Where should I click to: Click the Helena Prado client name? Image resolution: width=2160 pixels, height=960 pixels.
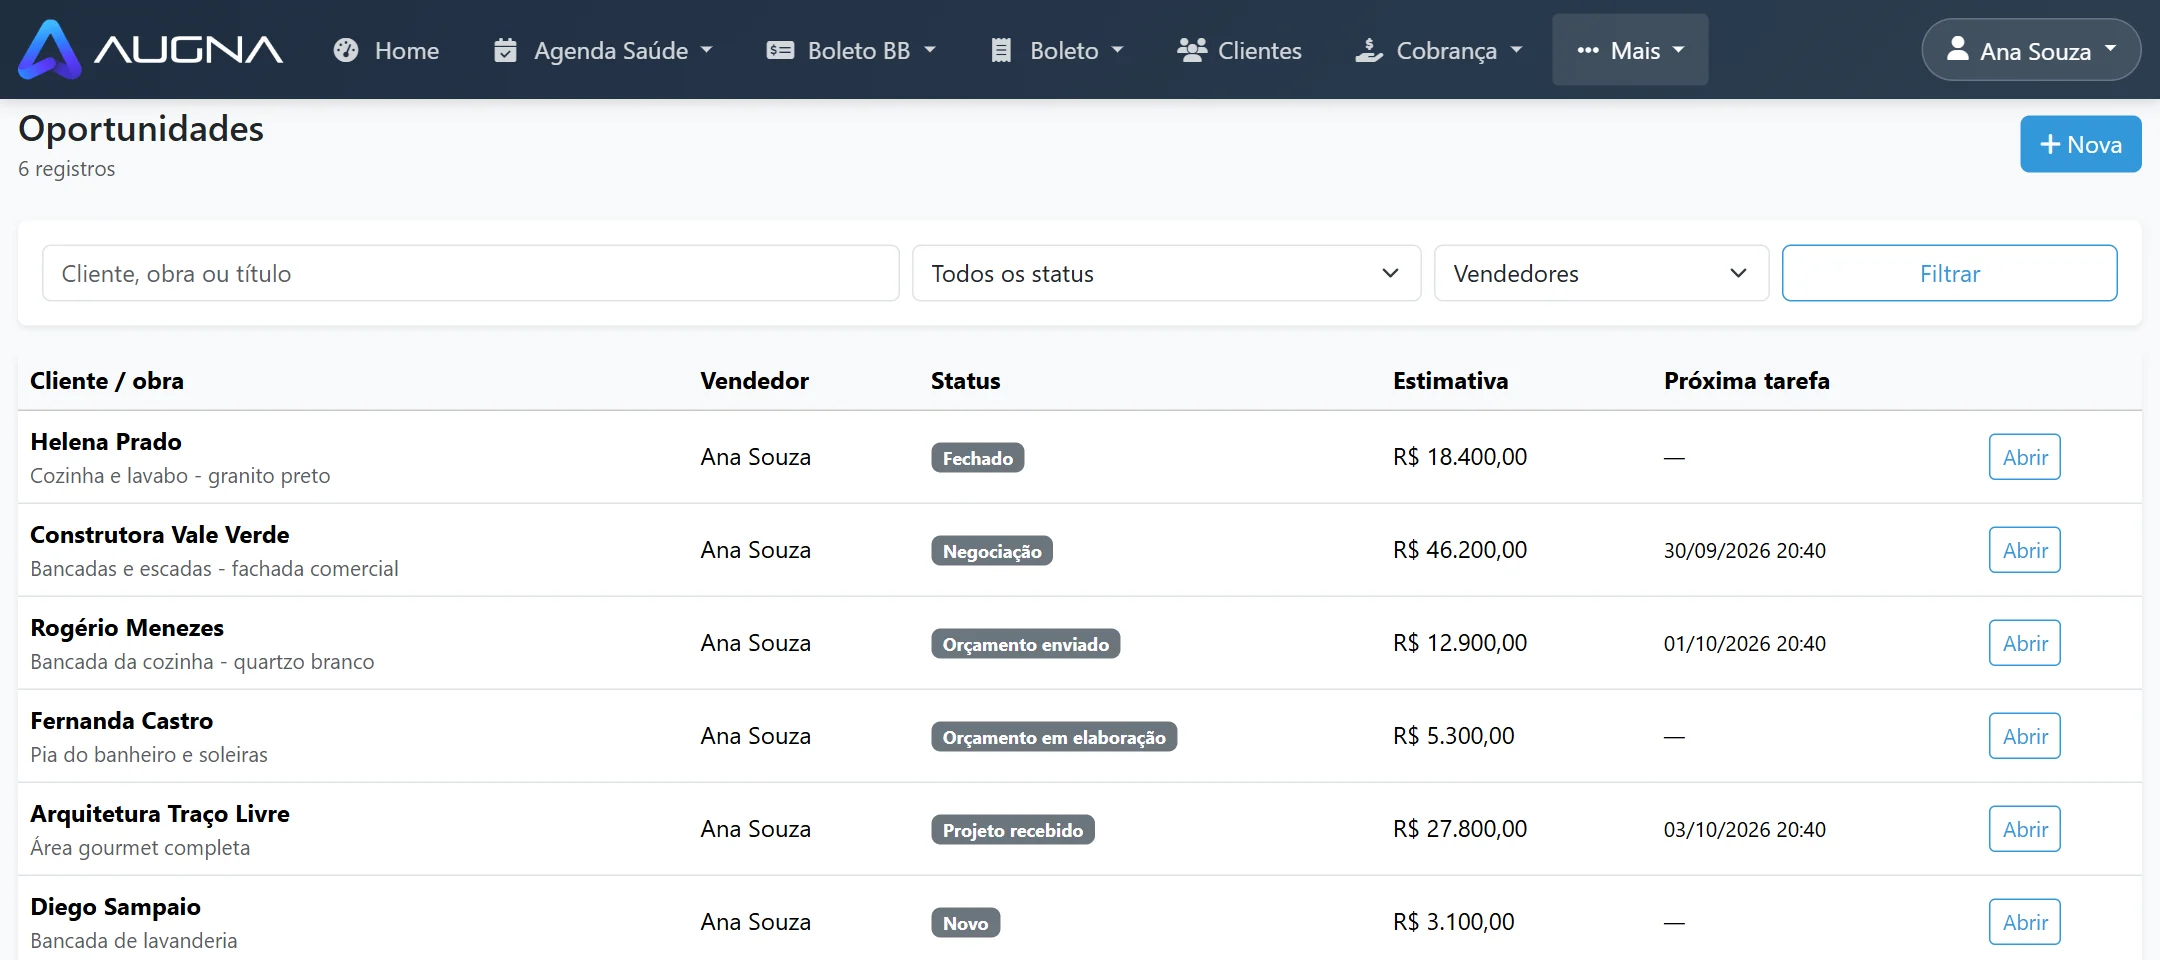(x=106, y=442)
